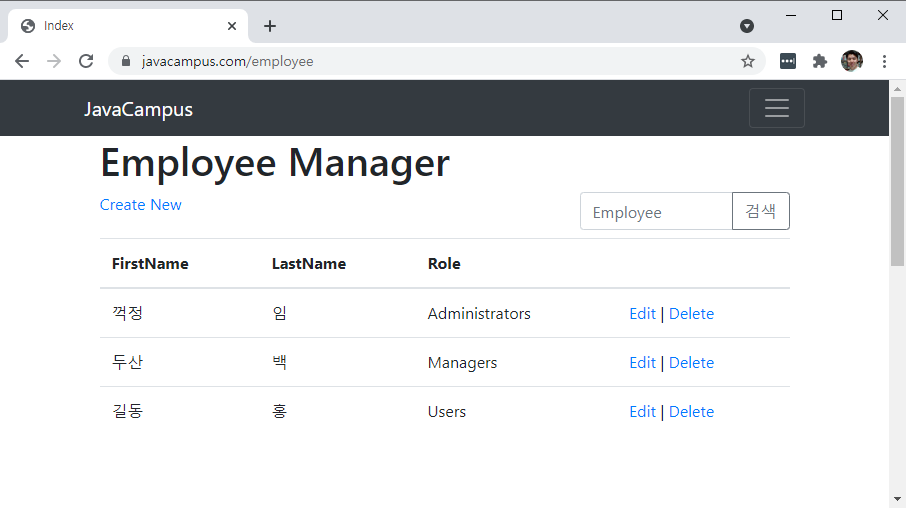906x508 pixels.
Task: Click the padlock site info icon
Action: pos(126,61)
